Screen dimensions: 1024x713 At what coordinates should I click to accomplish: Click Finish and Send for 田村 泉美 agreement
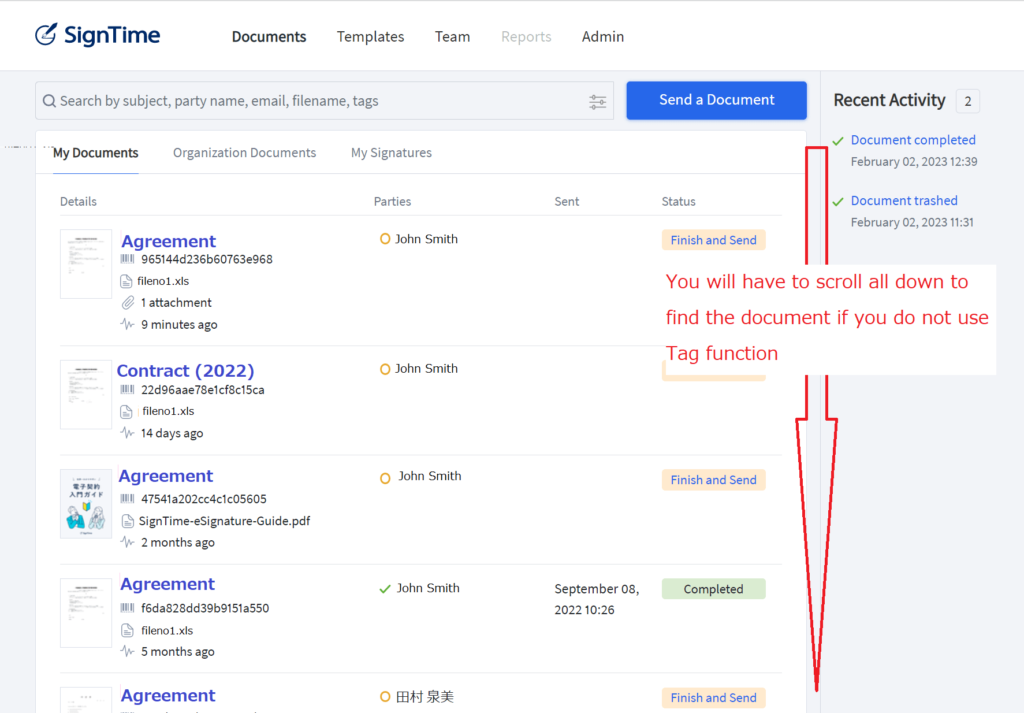tap(713, 697)
